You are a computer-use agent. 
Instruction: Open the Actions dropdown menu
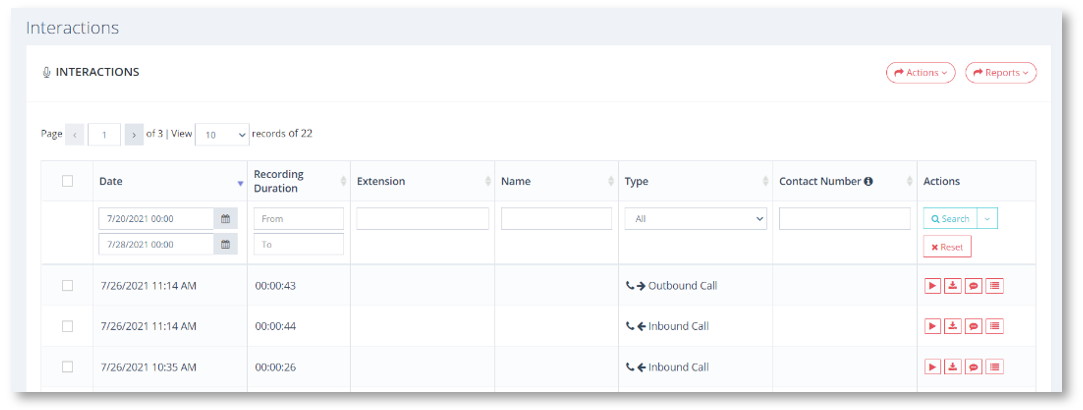(921, 72)
